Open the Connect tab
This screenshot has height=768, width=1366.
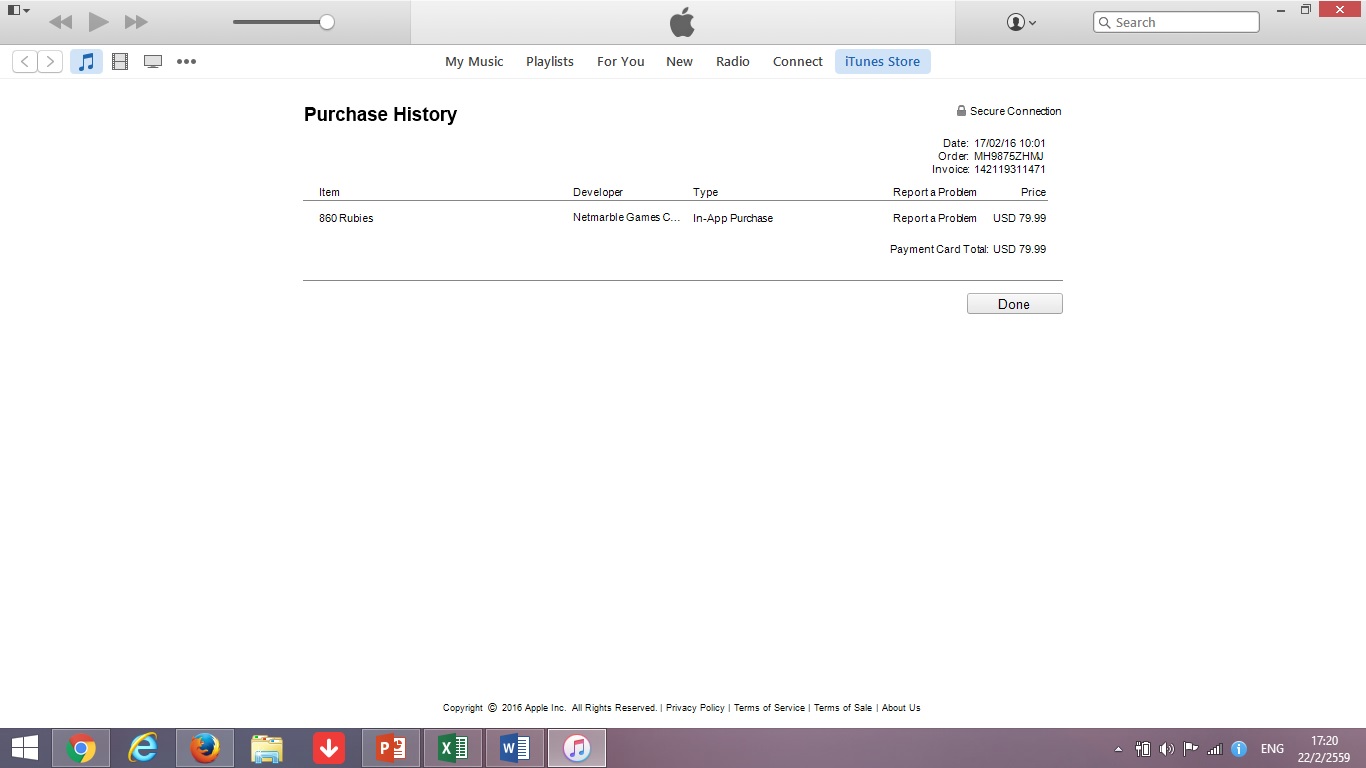(798, 61)
